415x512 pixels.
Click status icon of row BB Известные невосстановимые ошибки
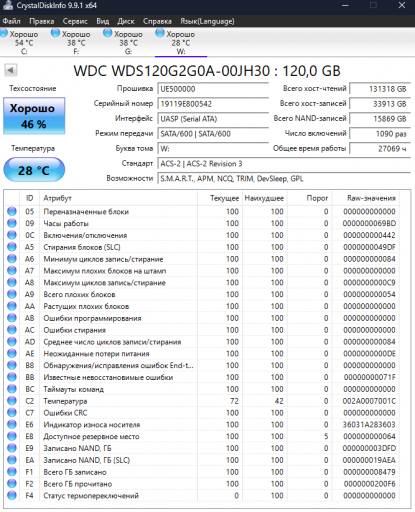12,377
